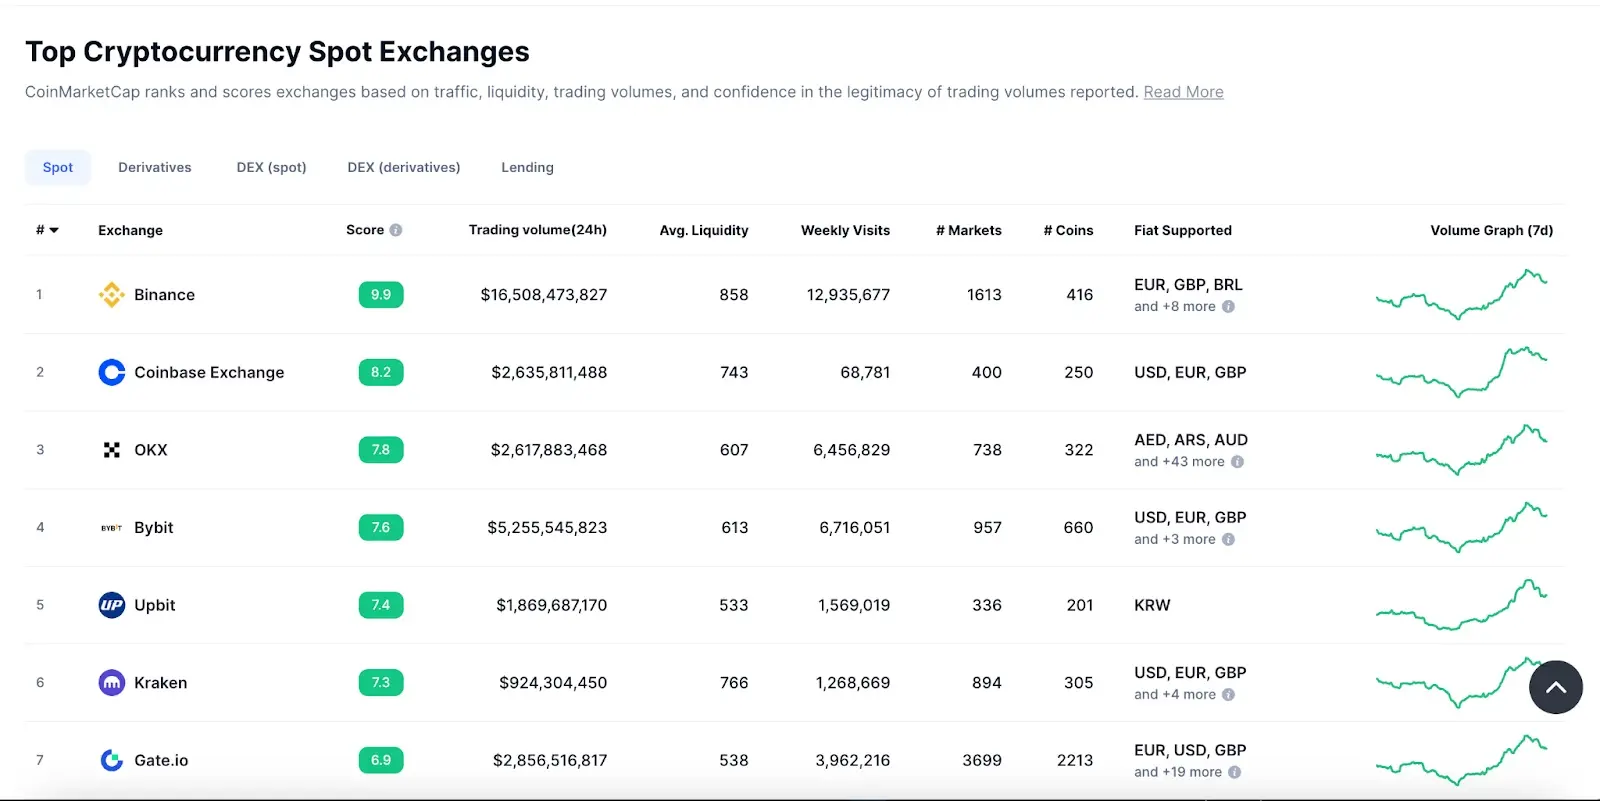
Task: Click the OKX 7.8 score badge
Action: (381, 450)
